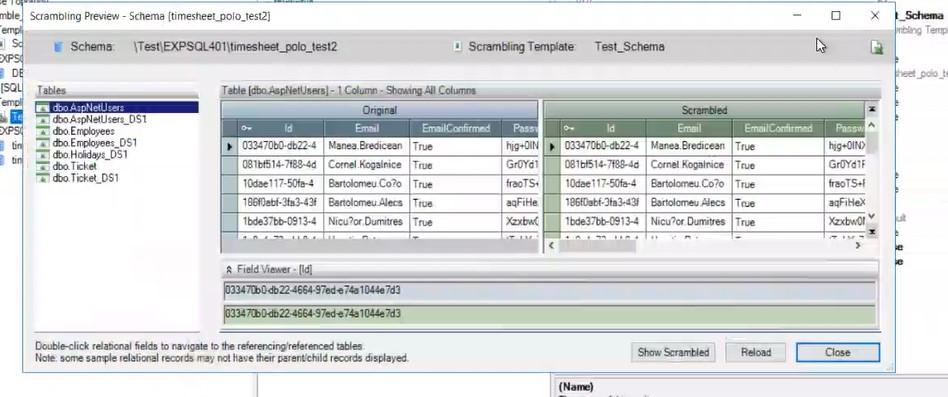
Task: Collapse the Field Viewer panel
Action: pyautogui.click(x=229, y=270)
